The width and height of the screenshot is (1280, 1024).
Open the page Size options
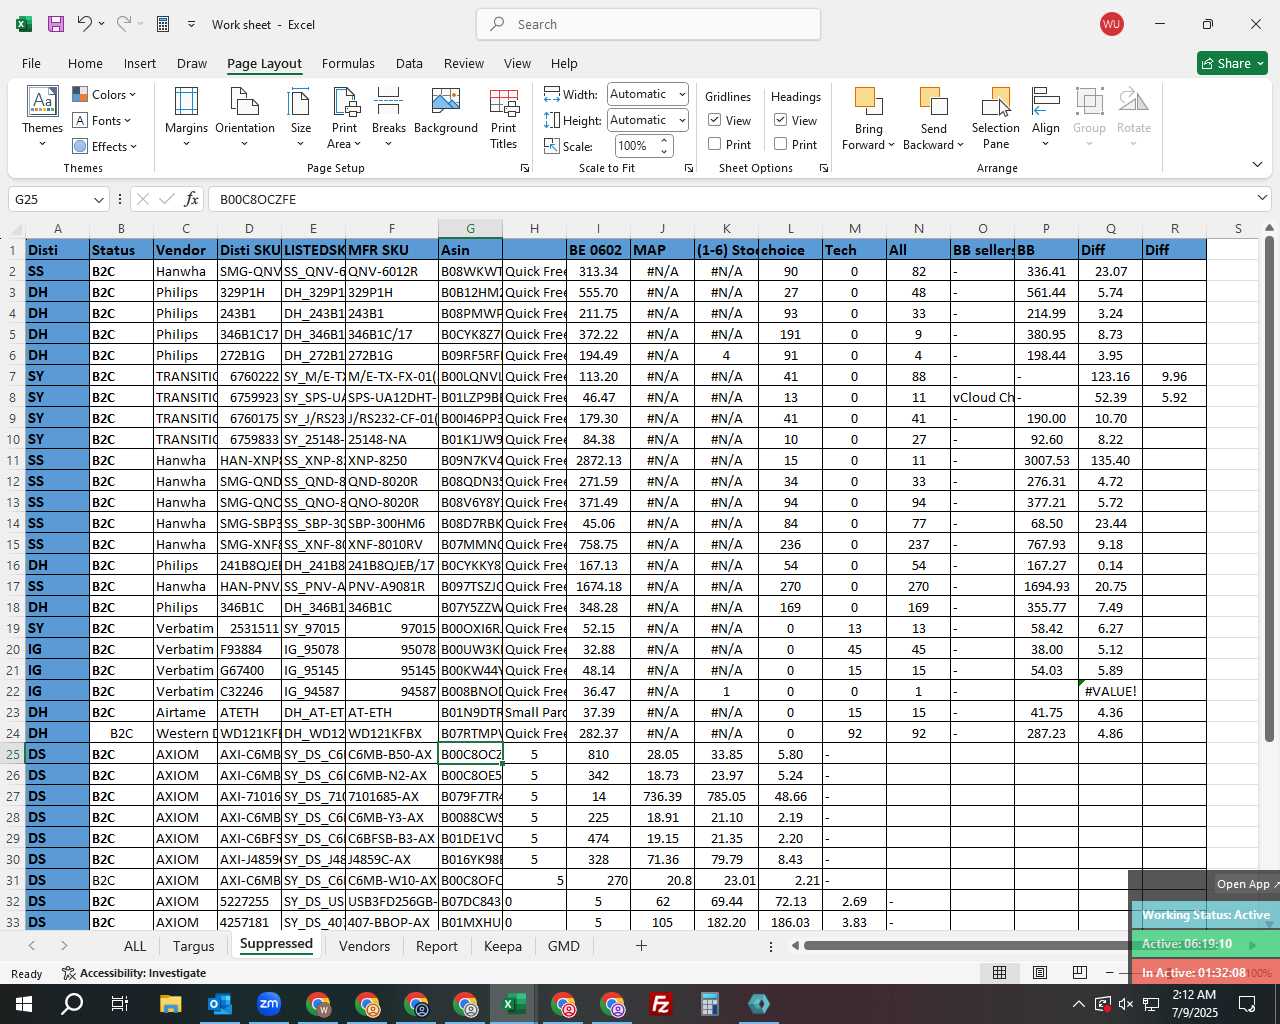(301, 118)
